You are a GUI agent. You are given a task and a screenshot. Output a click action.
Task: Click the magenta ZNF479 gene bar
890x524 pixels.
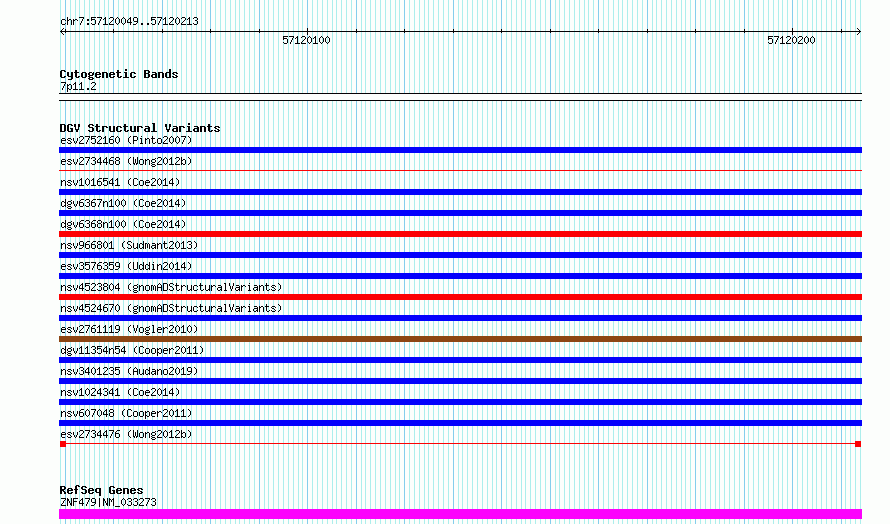pyautogui.click(x=460, y=514)
